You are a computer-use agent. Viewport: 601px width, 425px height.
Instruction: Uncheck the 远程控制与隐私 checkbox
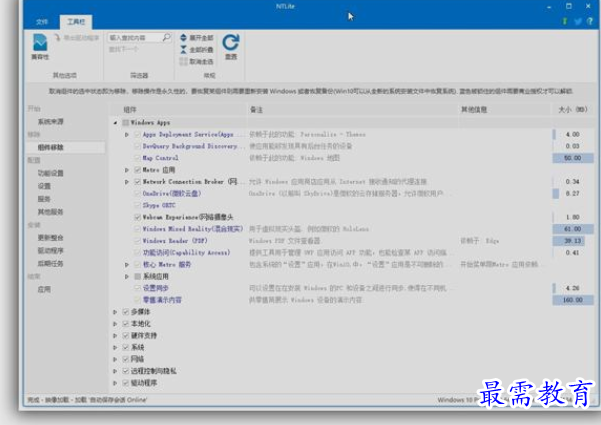click(126, 371)
